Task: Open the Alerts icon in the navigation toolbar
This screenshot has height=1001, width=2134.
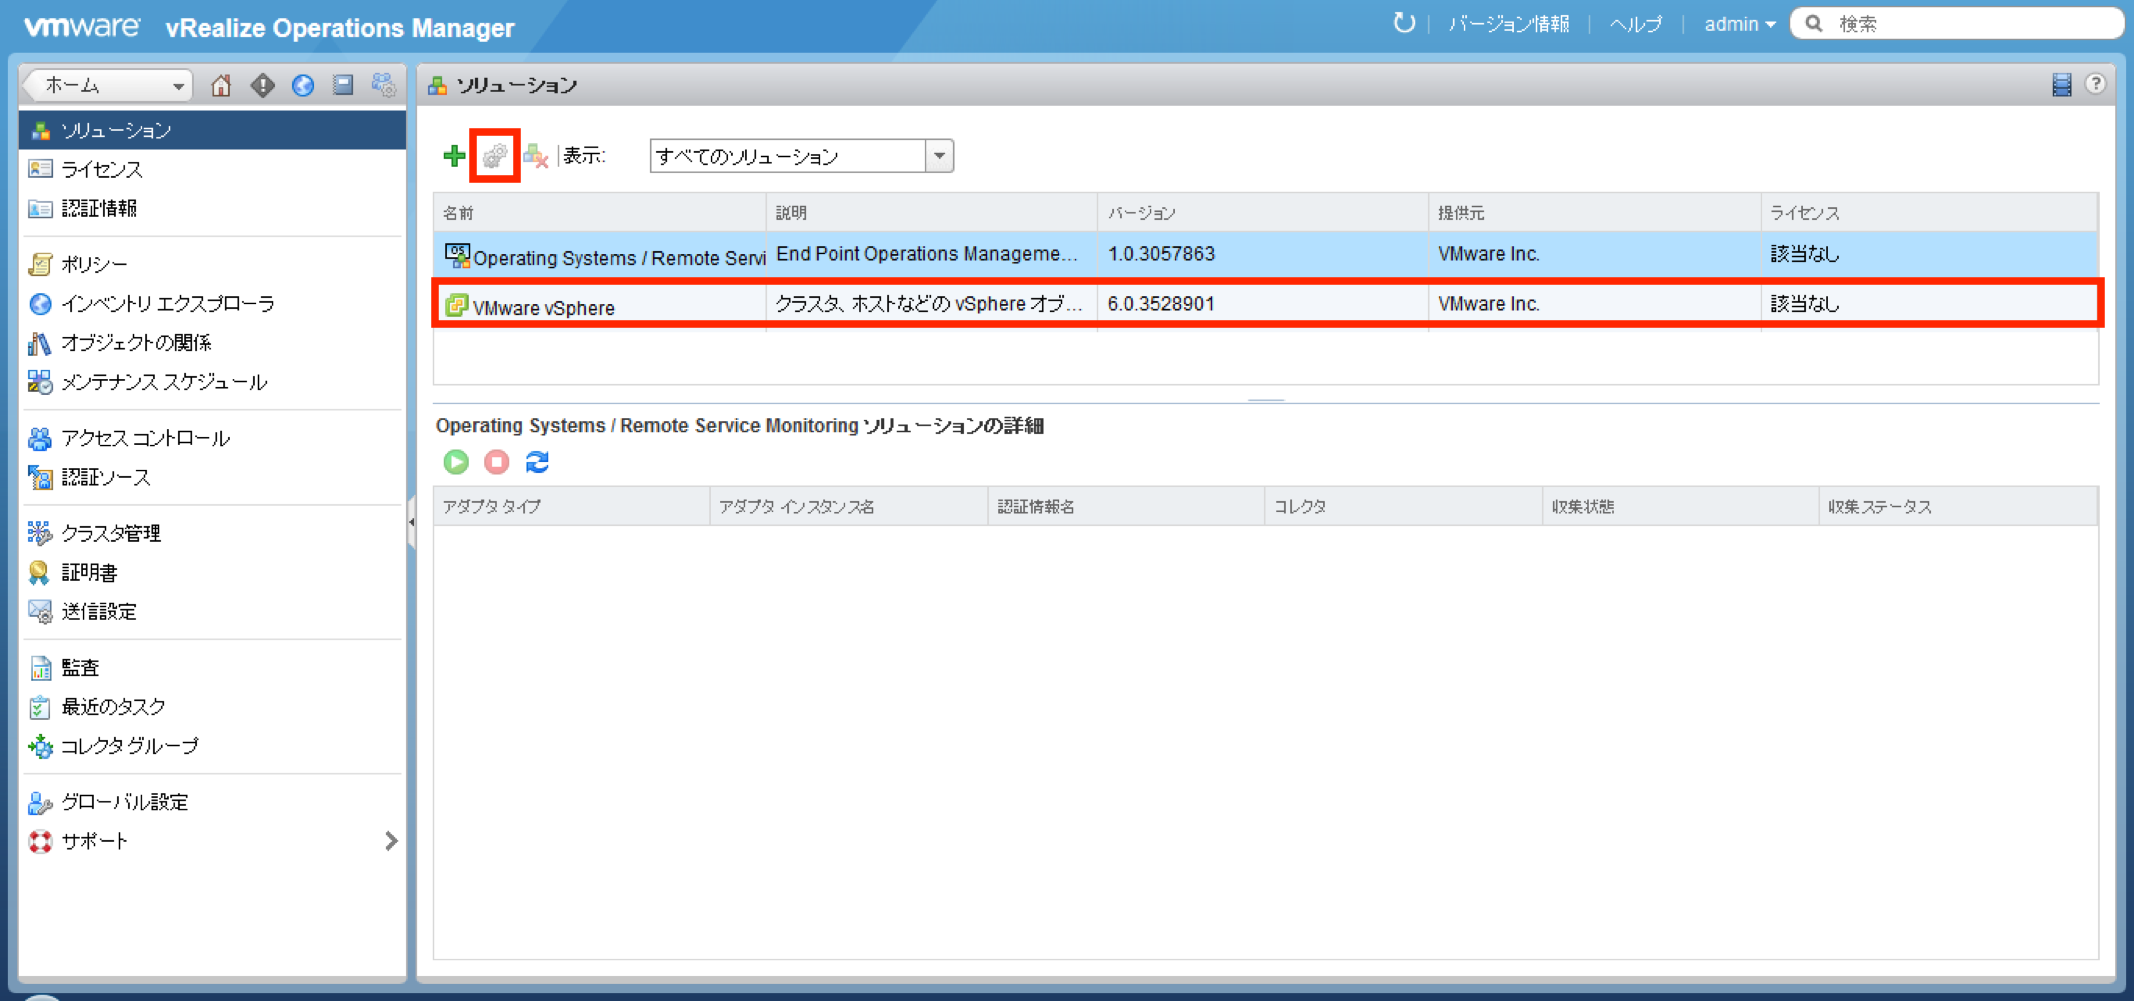Action: 261,85
